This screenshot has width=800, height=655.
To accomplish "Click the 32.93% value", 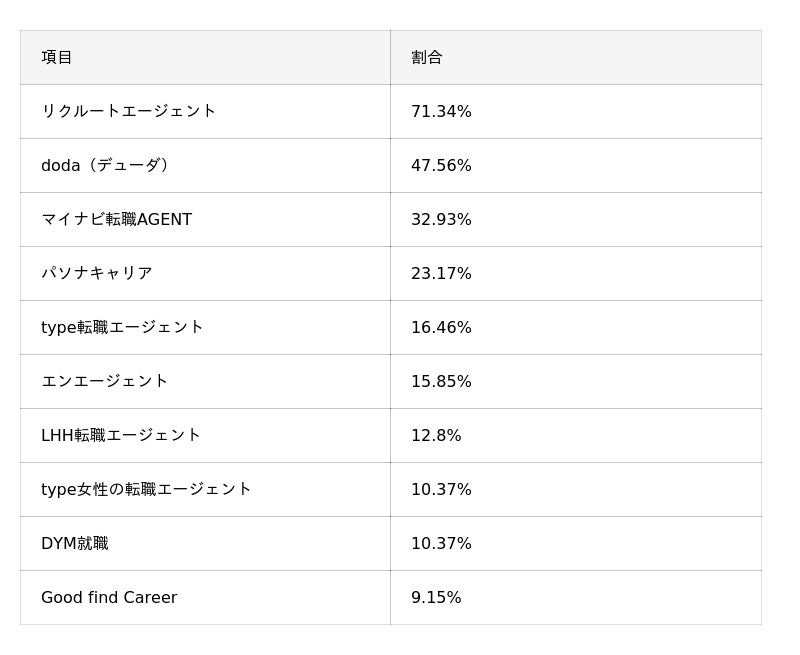I will 441,219.
